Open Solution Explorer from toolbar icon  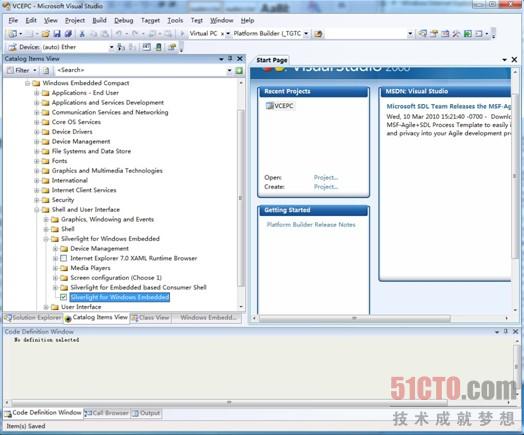point(423,34)
